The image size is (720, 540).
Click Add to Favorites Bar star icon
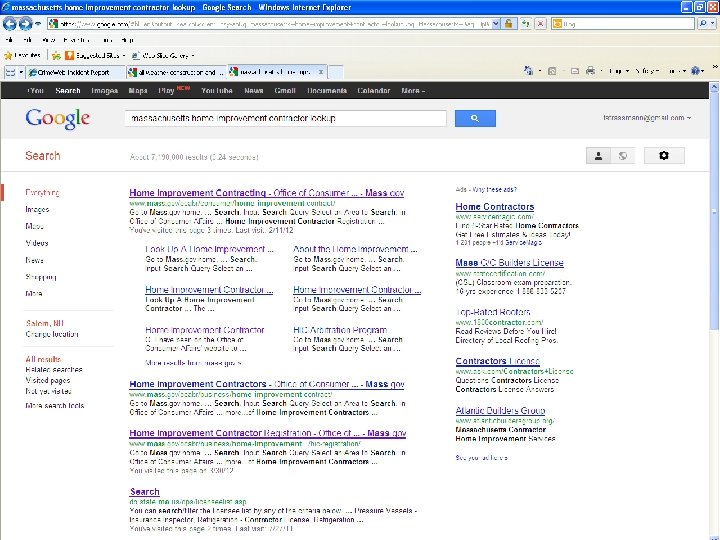pos(56,56)
